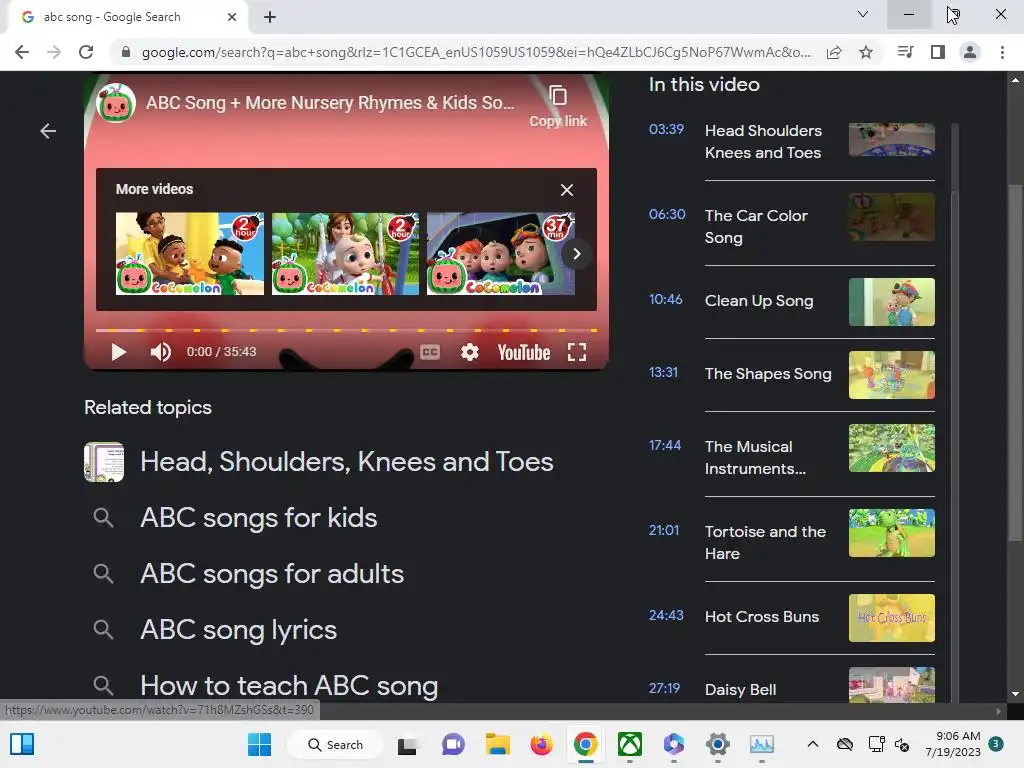Click the scroll down arrow

(x=1015, y=694)
